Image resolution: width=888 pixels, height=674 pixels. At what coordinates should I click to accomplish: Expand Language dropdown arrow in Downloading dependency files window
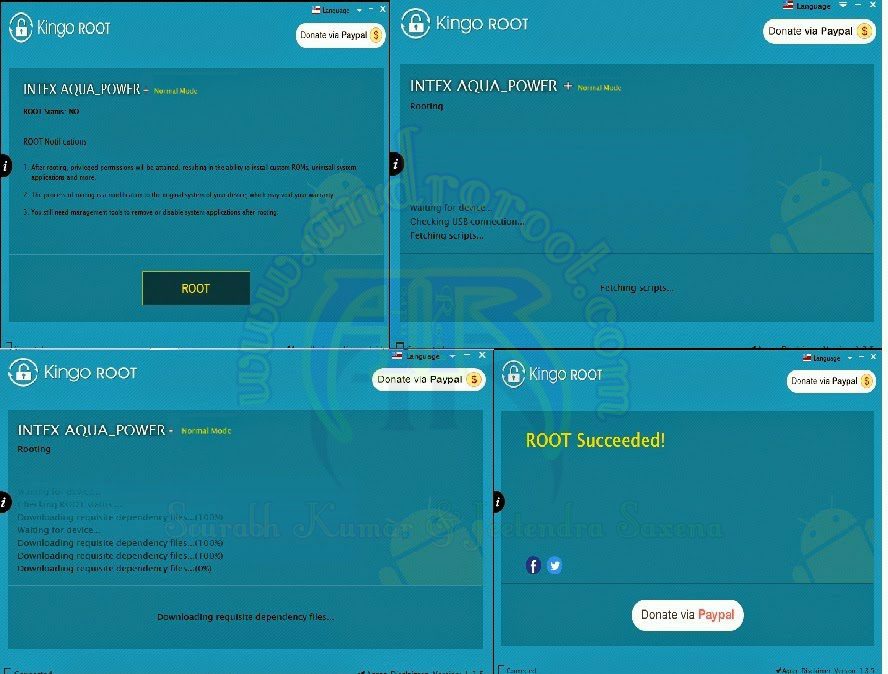pyautogui.click(x=452, y=356)
